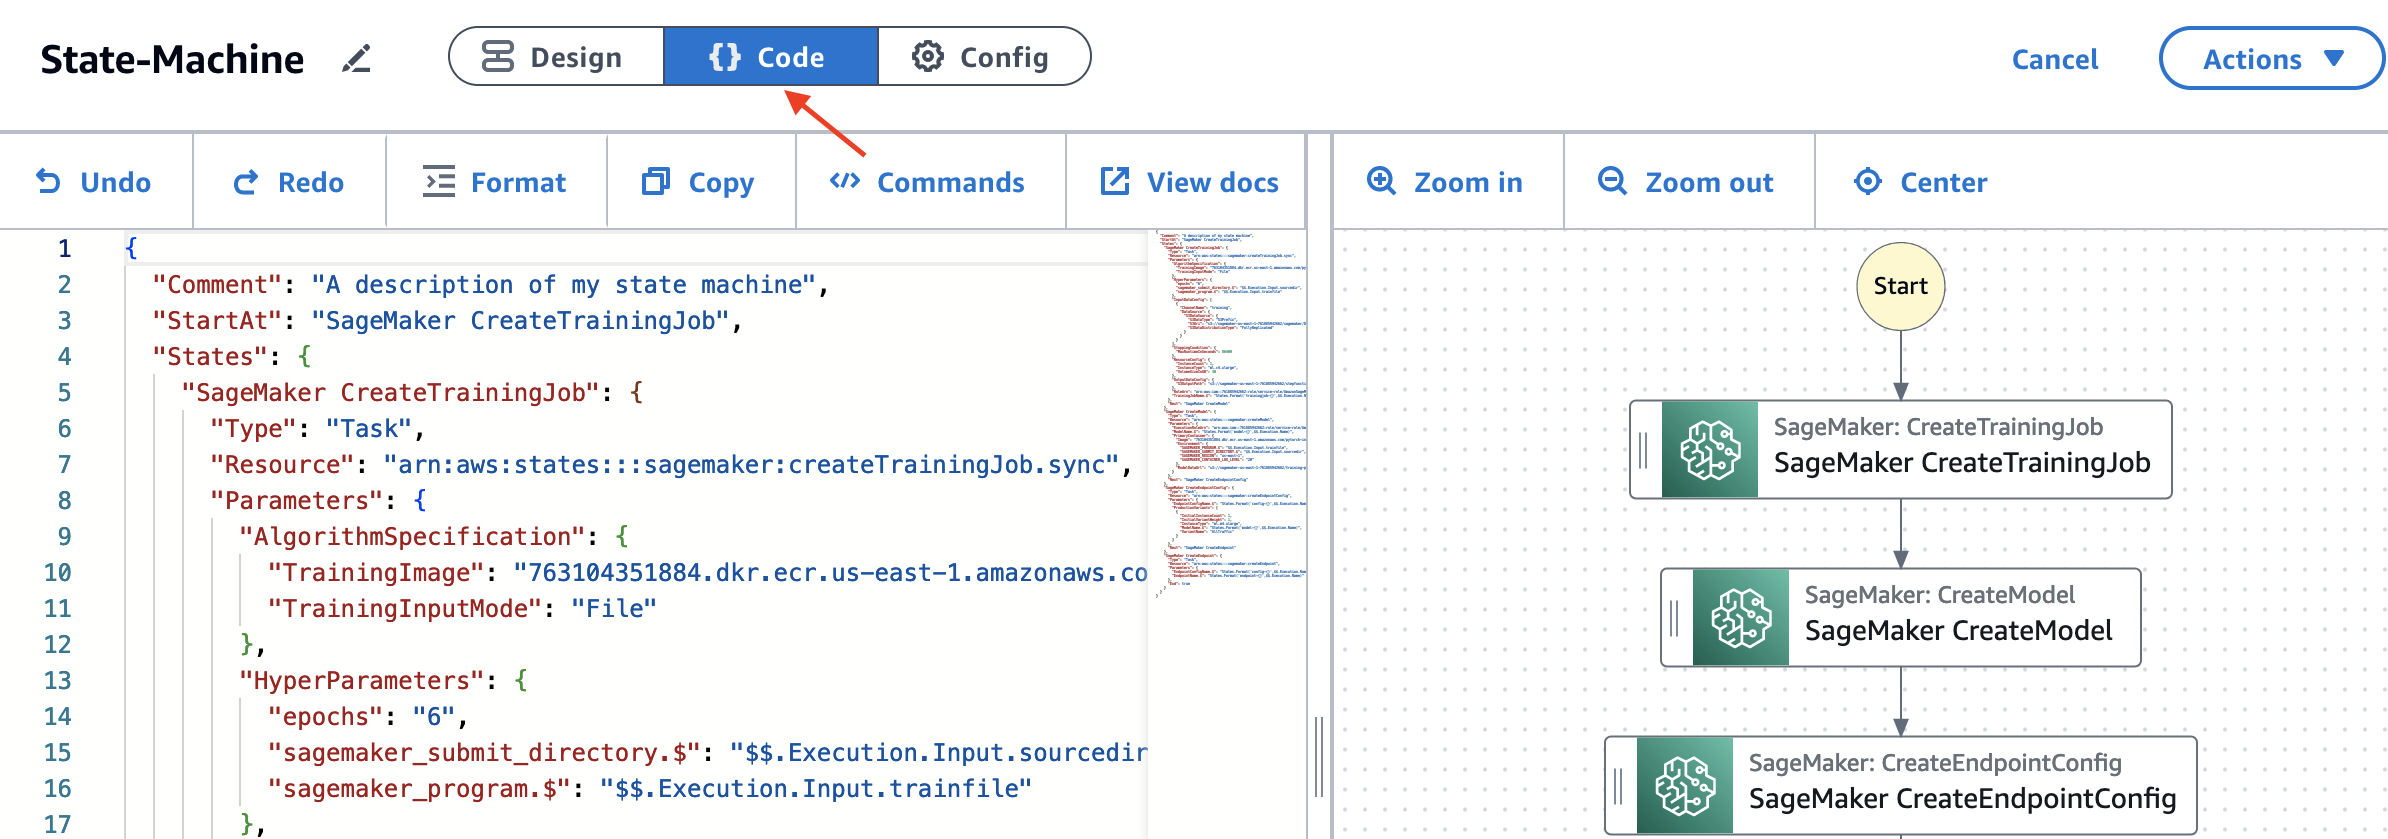Click the "Resource" key on line 7

point(282,465)
